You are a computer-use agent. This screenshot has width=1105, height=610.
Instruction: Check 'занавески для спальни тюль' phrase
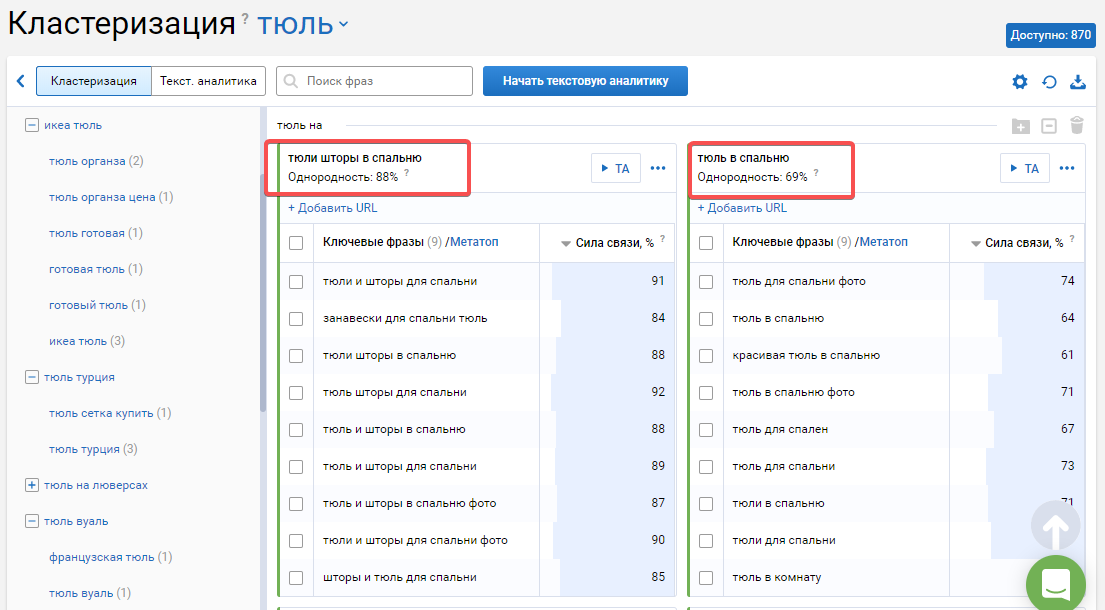point(296,319)
